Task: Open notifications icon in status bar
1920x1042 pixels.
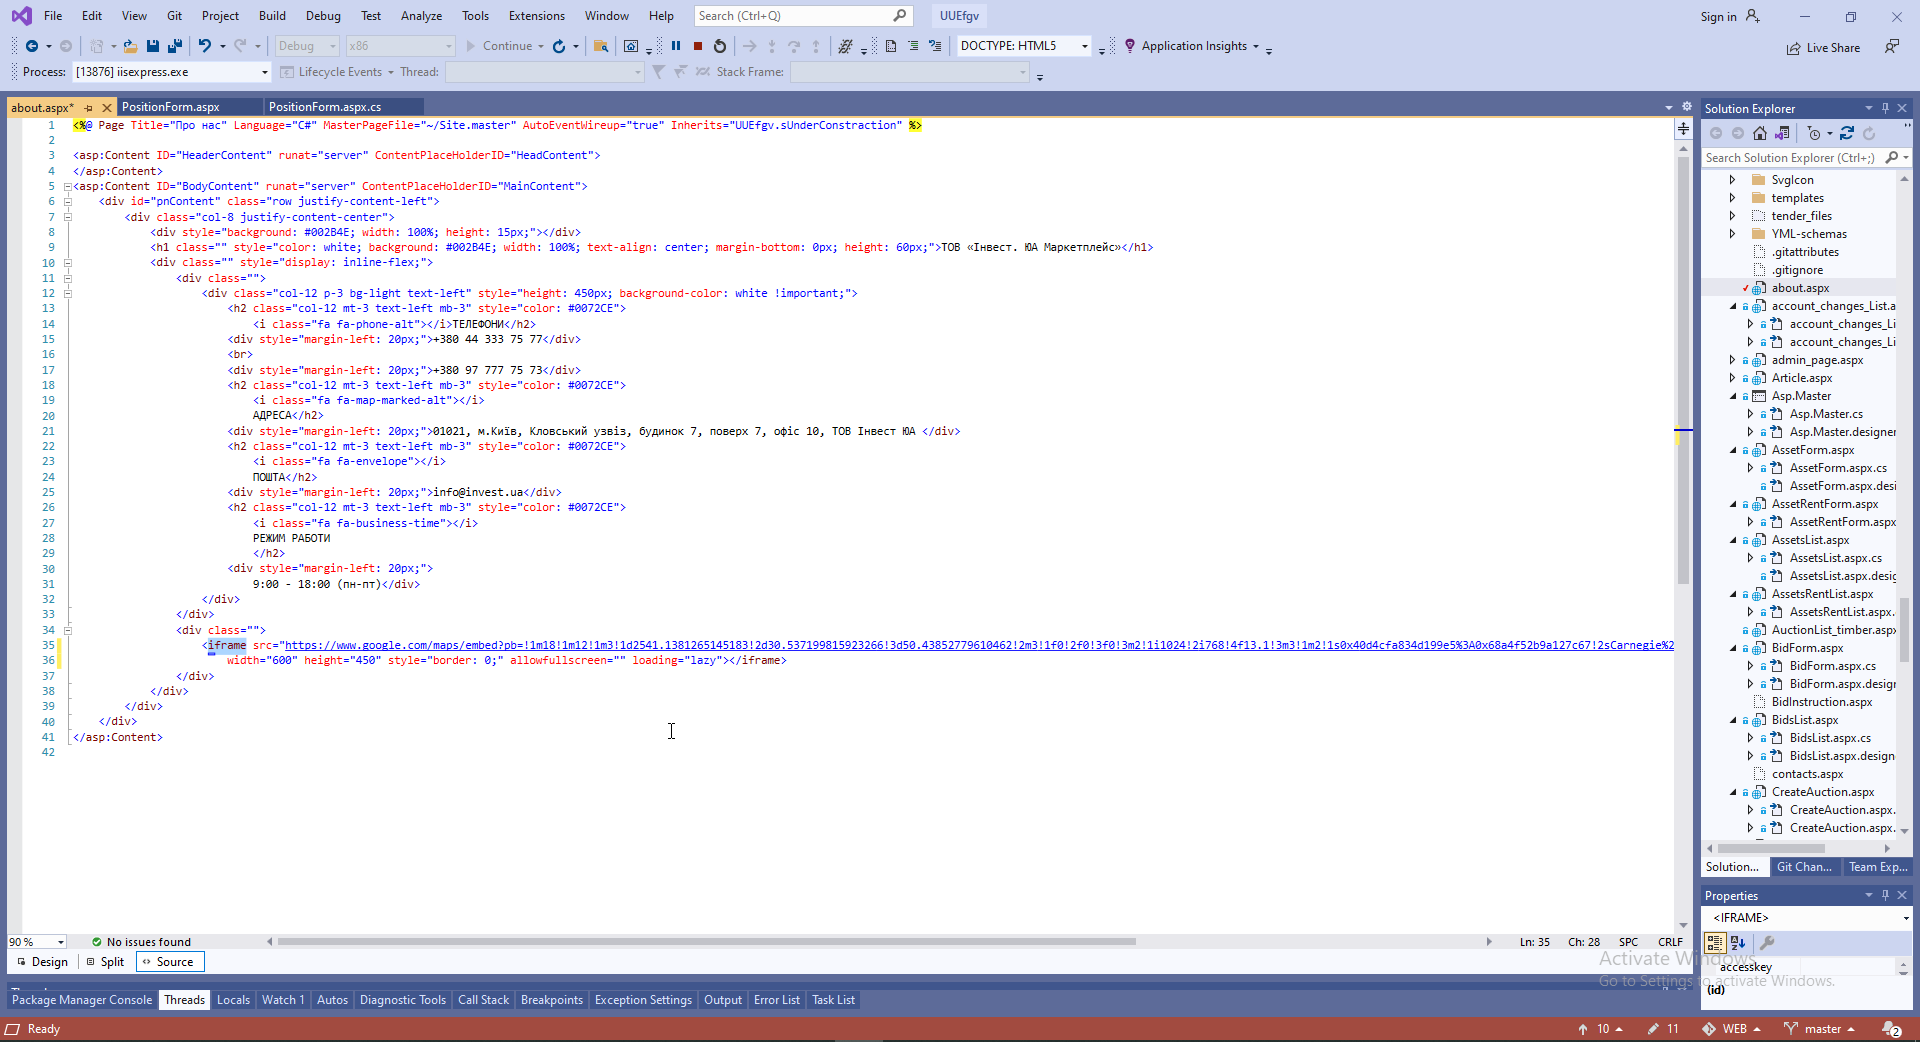Action: [x=1892, y=1029]
